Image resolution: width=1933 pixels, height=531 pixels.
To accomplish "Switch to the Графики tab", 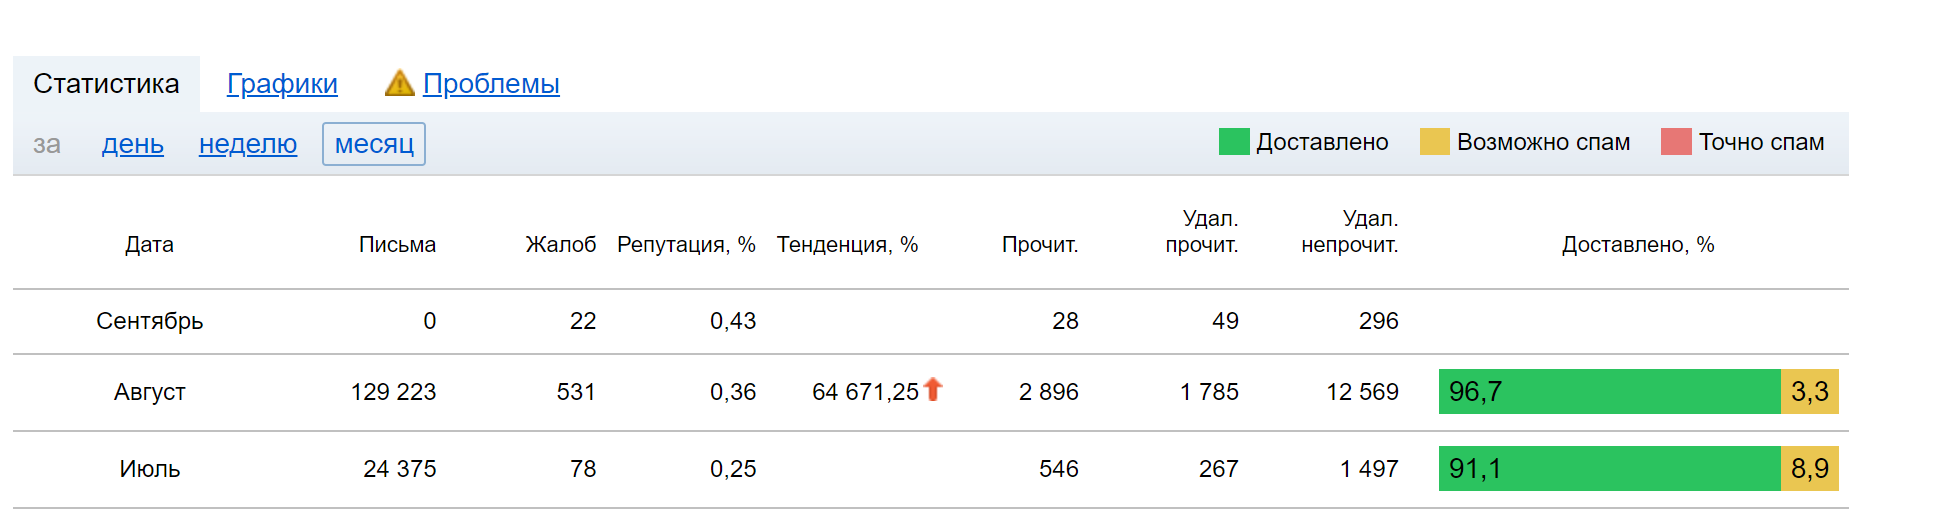I will click(x=282, y=84).
